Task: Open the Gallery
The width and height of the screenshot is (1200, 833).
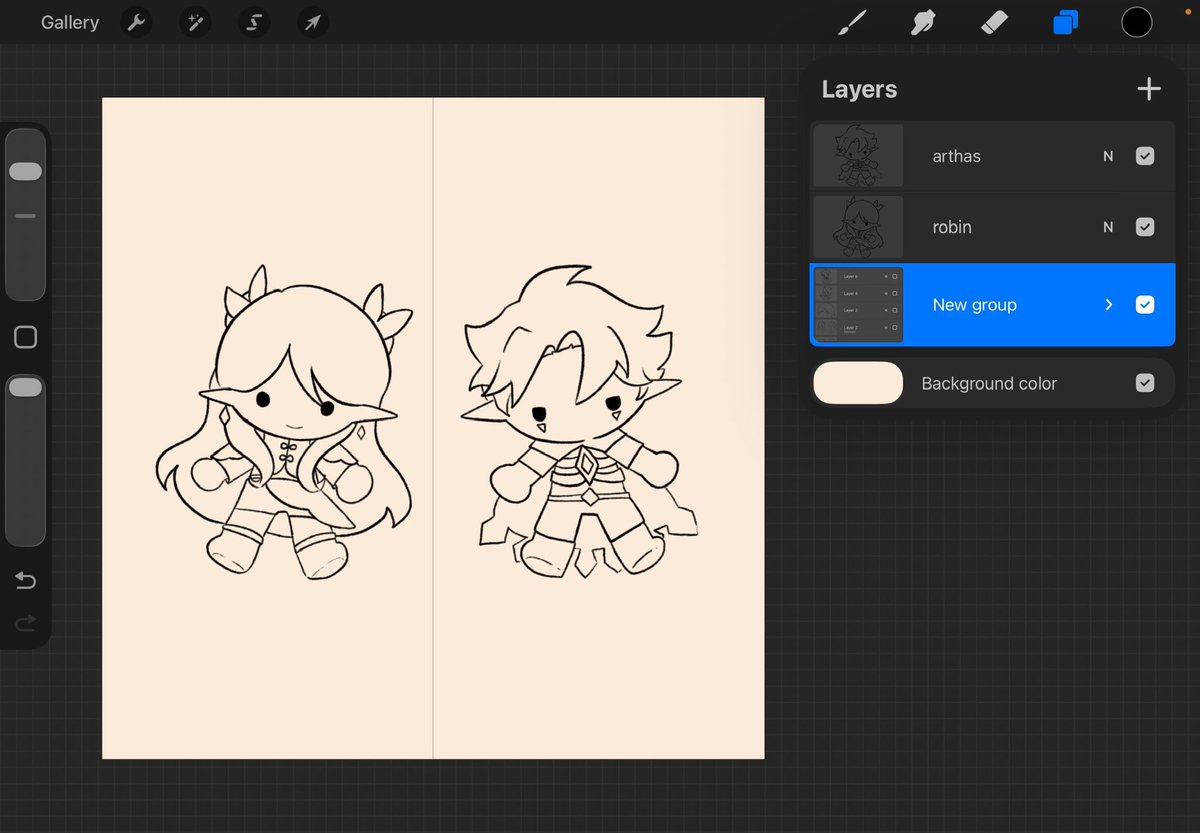Action: click(x=69, y=22)
